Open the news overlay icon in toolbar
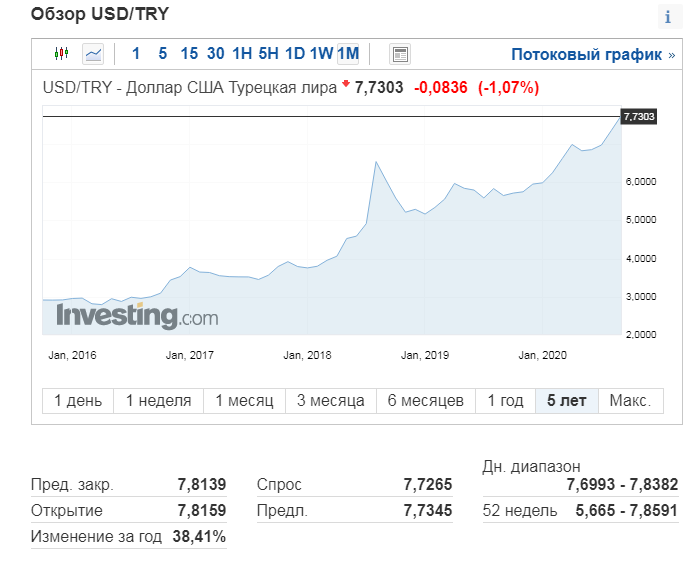 [x=400, y=54]
